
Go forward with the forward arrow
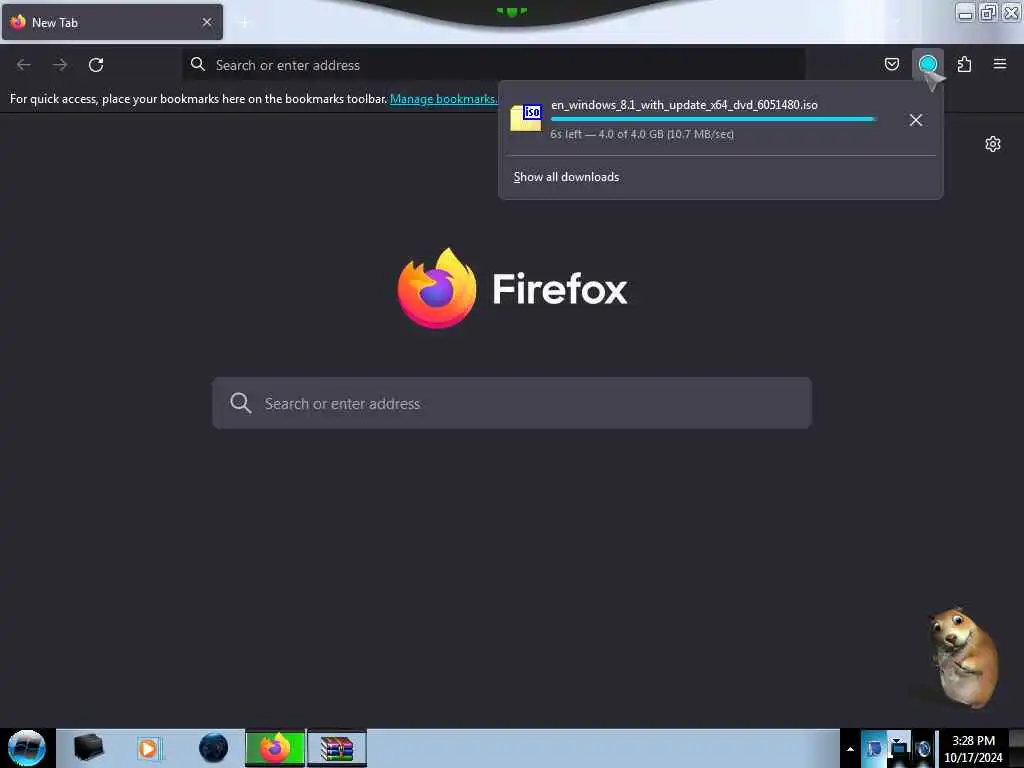pyautogui.click(x=60, y=65)
